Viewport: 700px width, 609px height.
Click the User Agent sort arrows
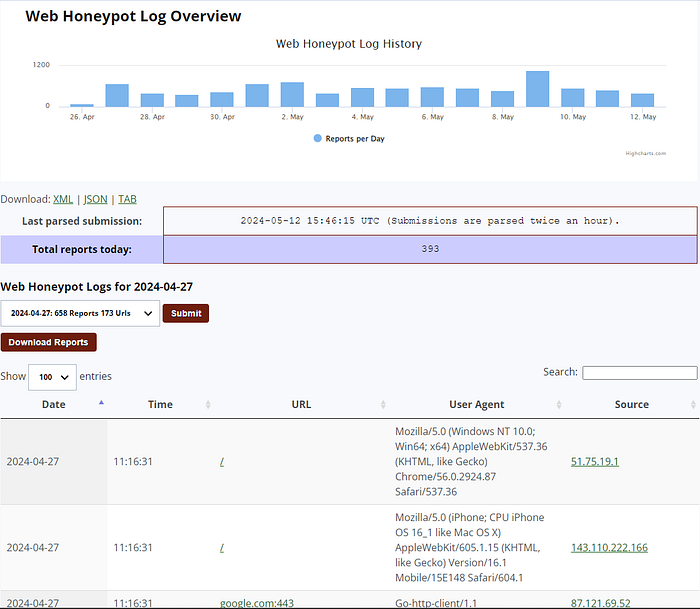tap(559, 405)
